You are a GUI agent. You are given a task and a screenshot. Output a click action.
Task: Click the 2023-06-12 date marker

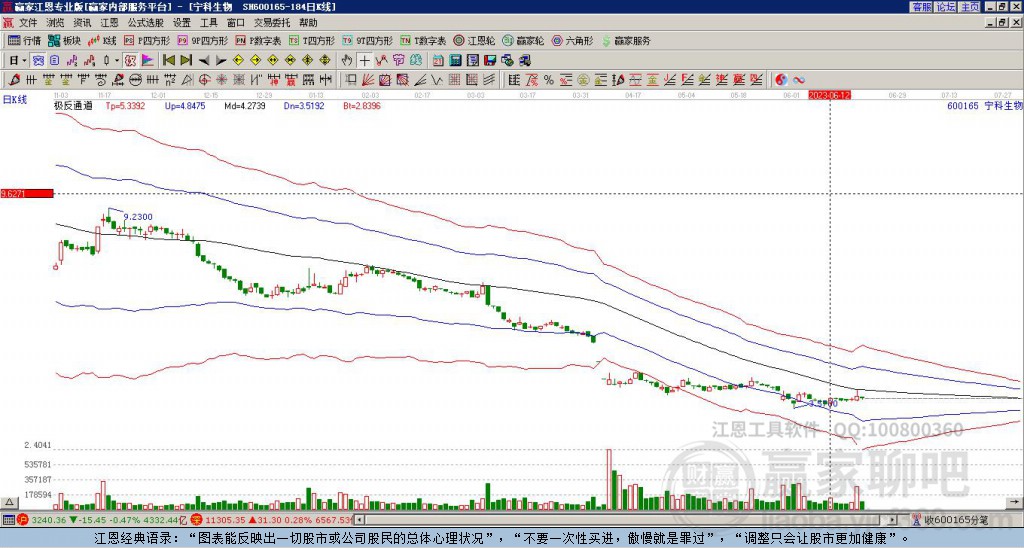pos(830,95)
